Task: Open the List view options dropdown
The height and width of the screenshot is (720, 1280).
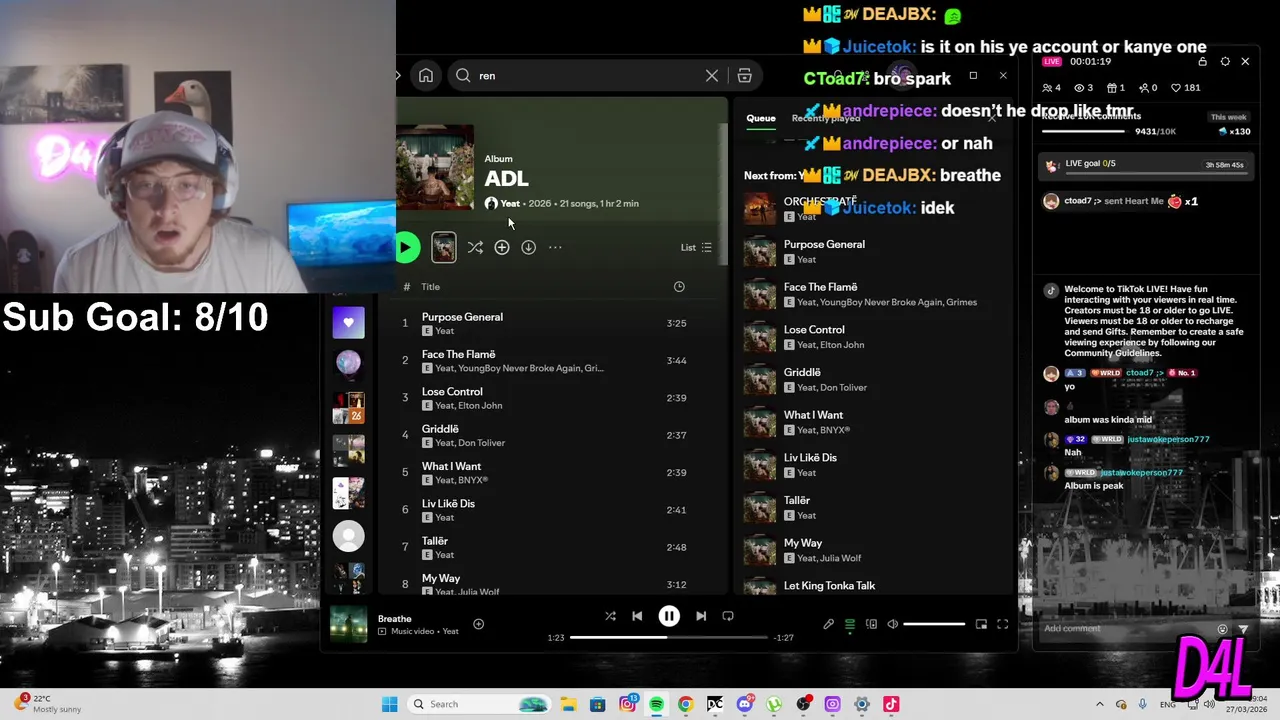Action: 696,247
